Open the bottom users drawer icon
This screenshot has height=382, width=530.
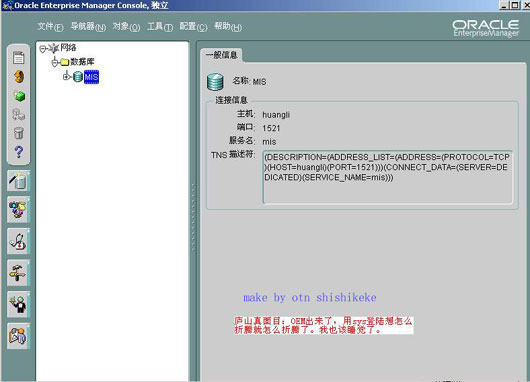pyautogui.click(x=18, y=336)
